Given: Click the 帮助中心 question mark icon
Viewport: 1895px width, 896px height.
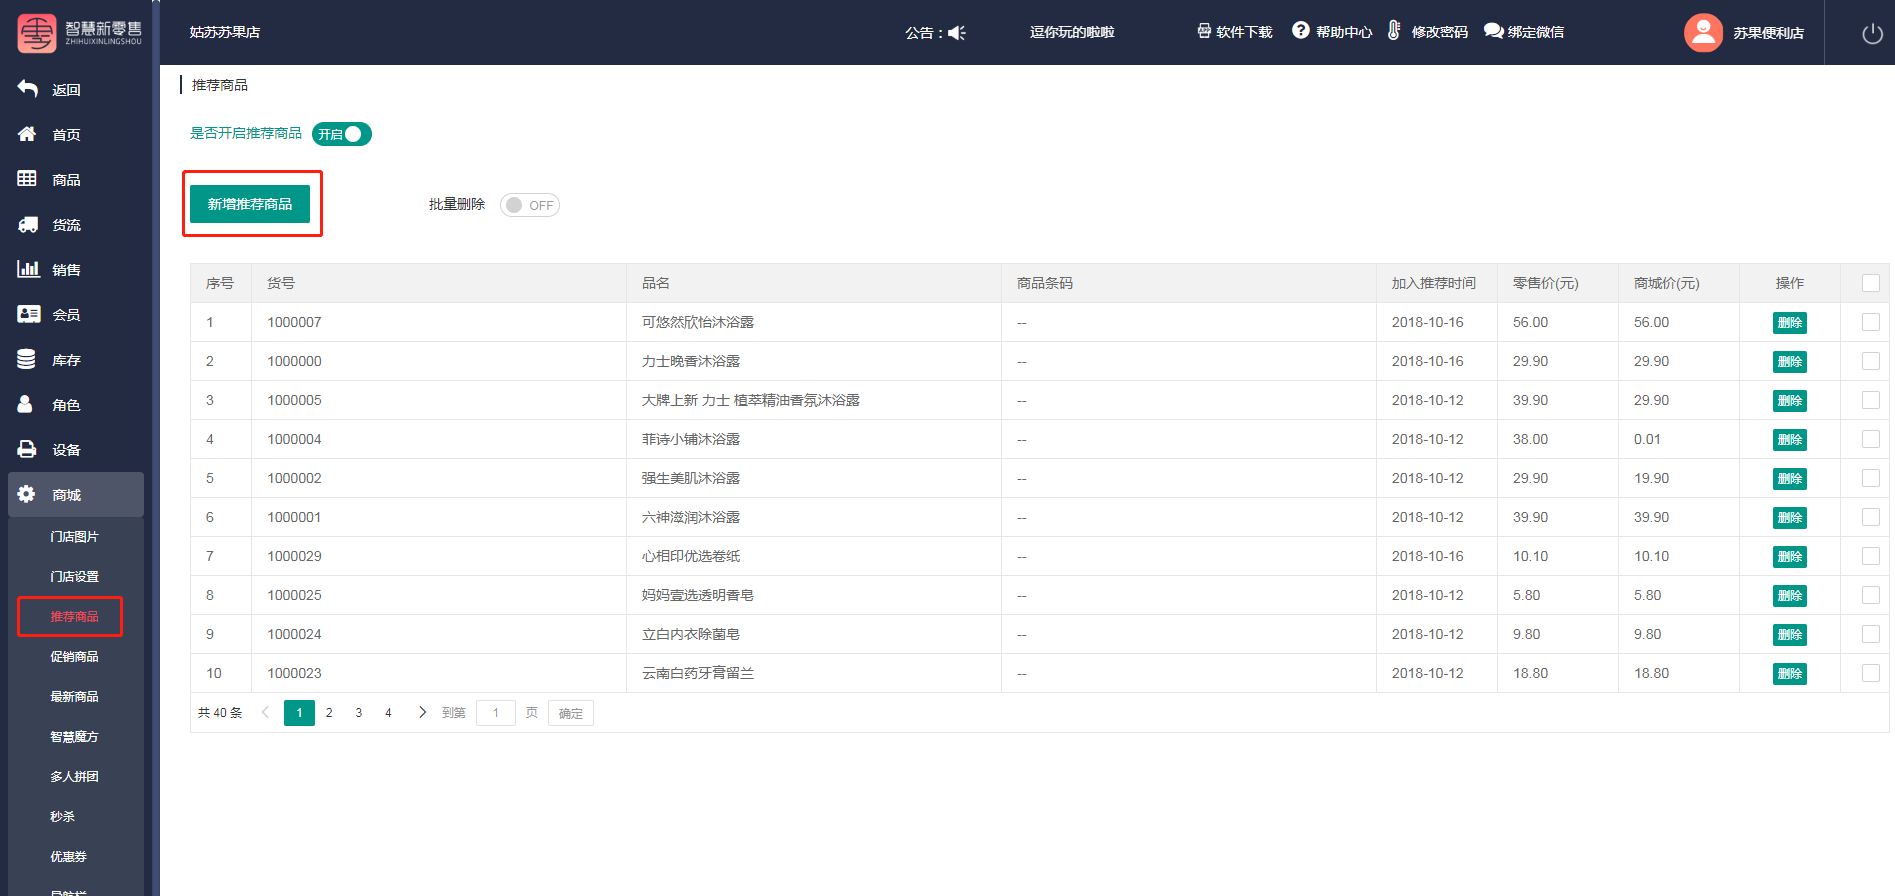Looking at the screenshot, I should [1300, 31].
